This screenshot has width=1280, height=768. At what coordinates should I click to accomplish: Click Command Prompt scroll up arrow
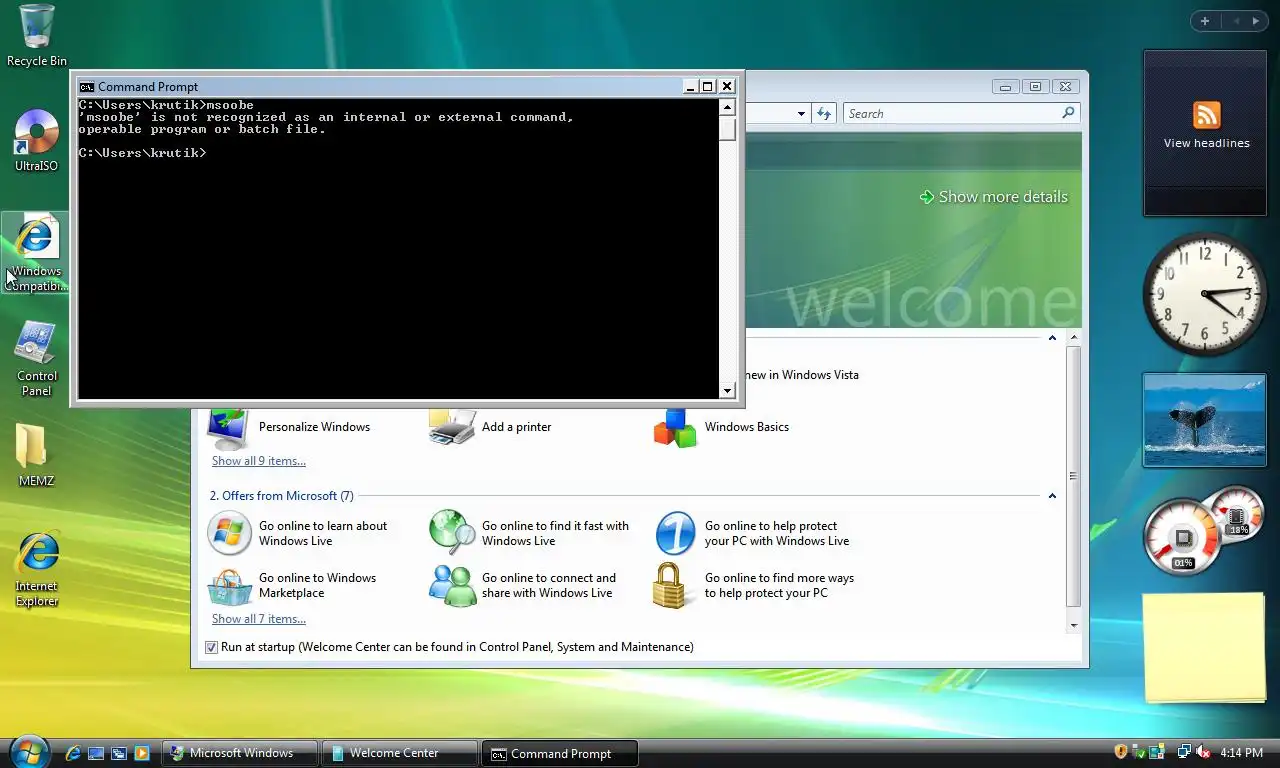click(x=727, y=107)
